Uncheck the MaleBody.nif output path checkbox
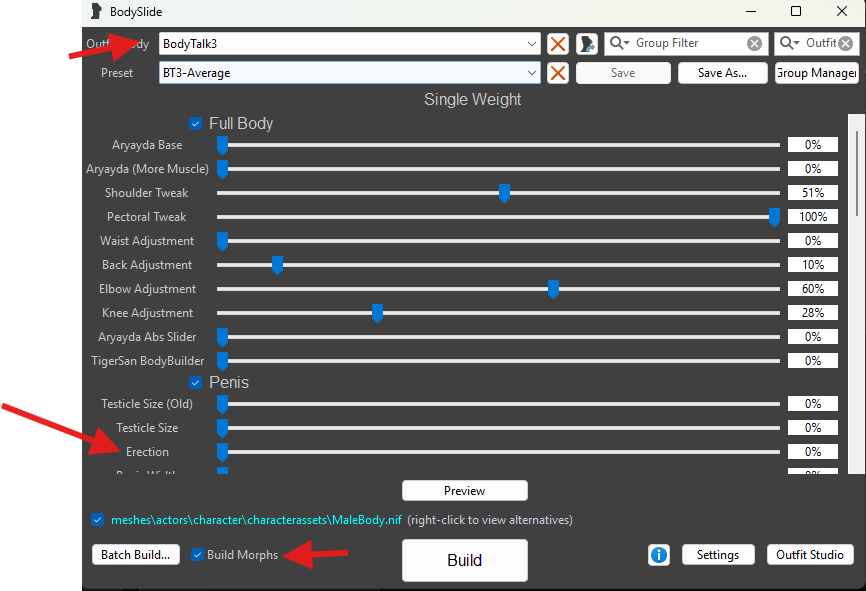This screenshot has height=591, width=866. click(x=98, y=520)
